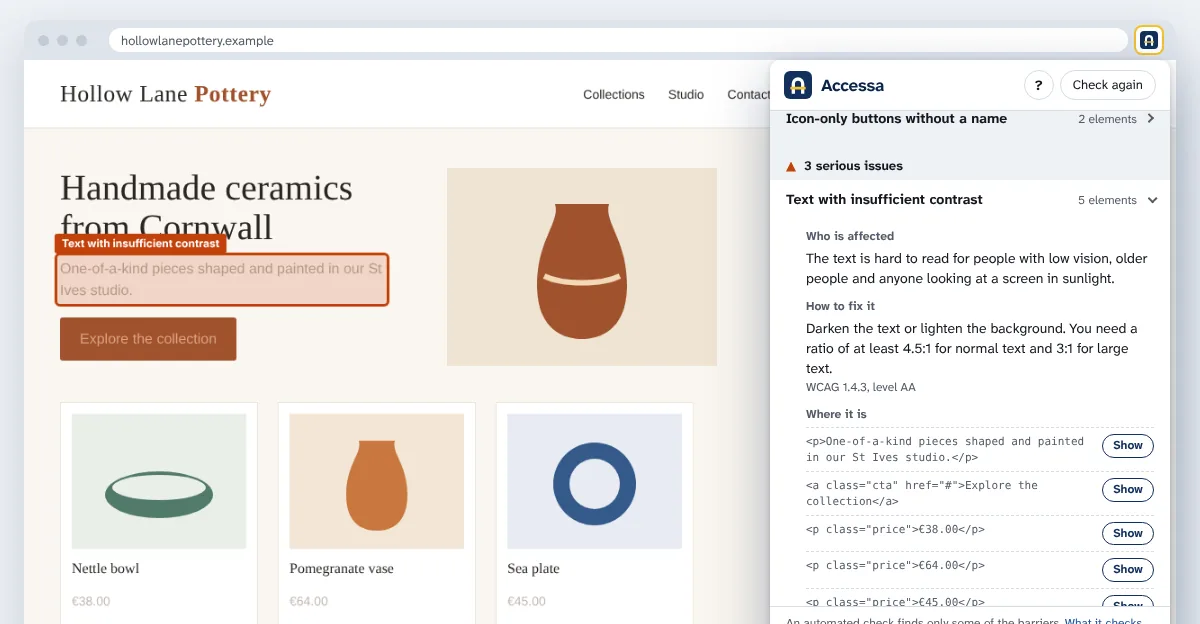Click the WCAG 1.4.3, level AA reference
Image resolution: width=1200 pixels, height=624 pixels.
861,387
